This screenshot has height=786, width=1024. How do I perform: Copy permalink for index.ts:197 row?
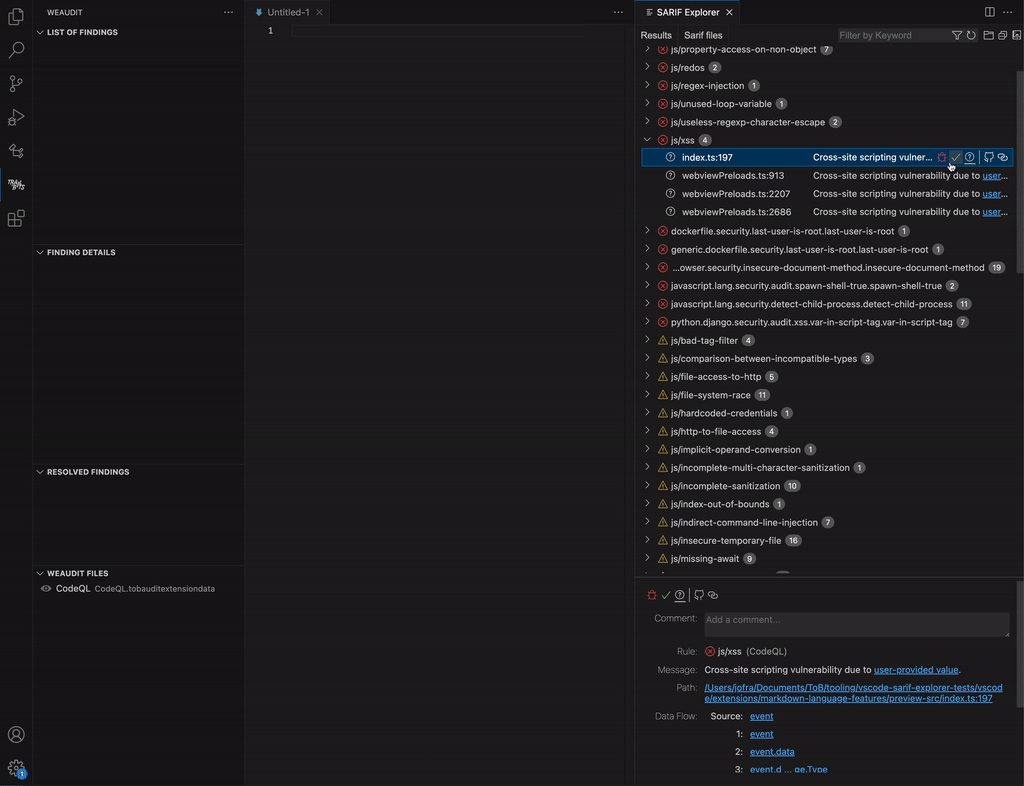coord(1003,157)
